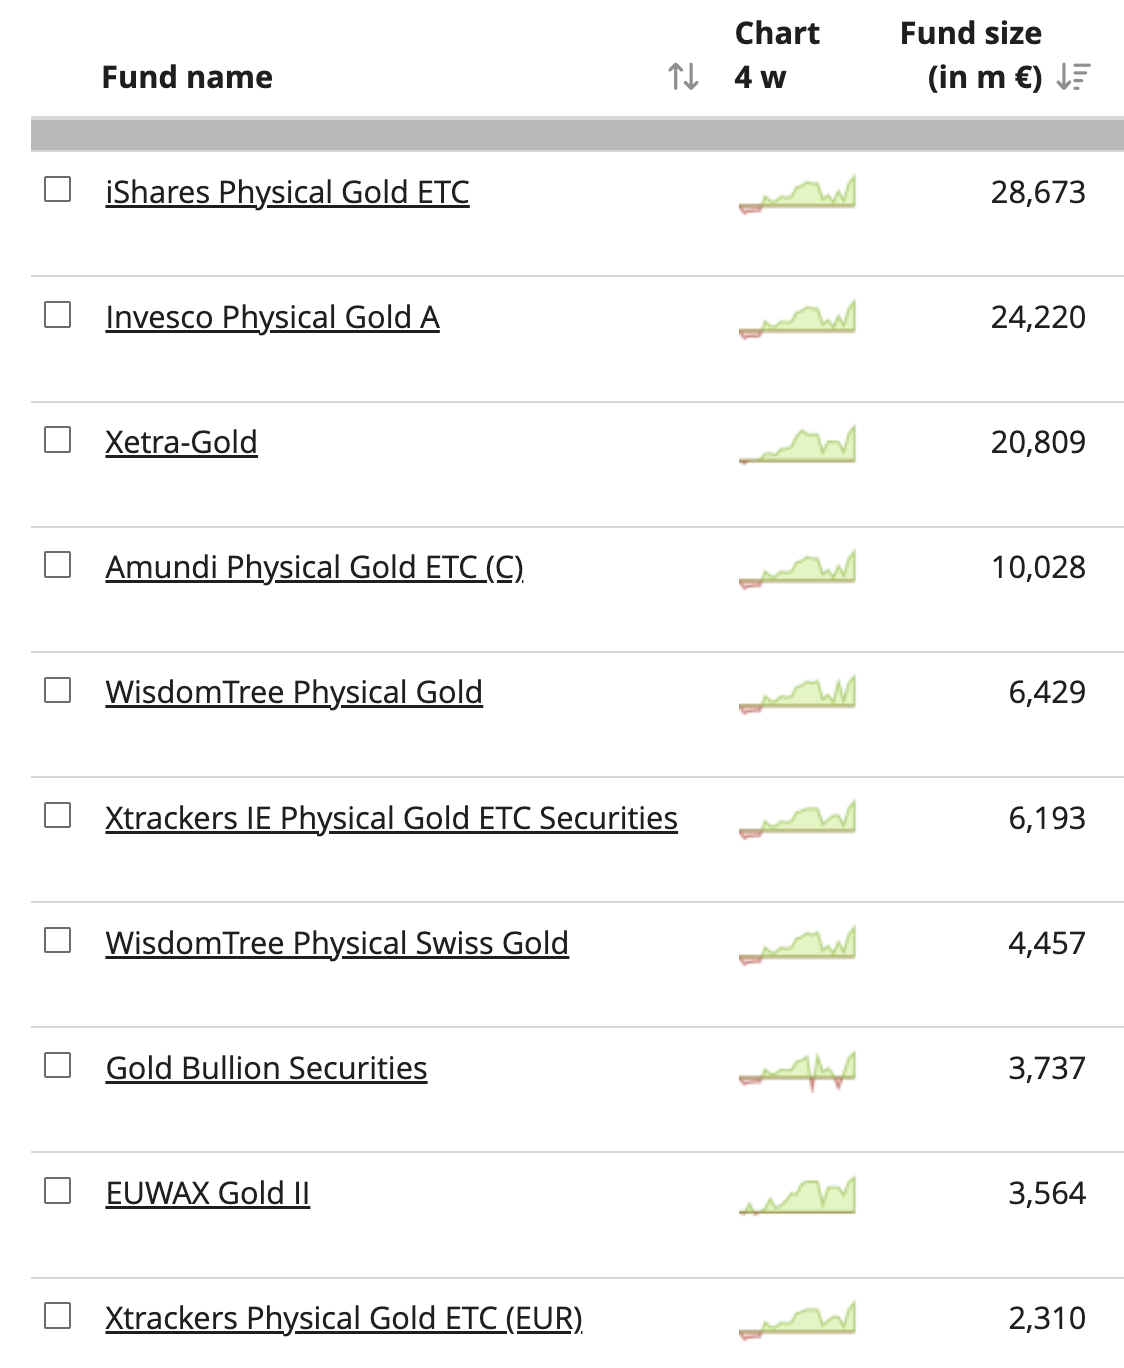Click the Fund size column header

coord(971,55)
